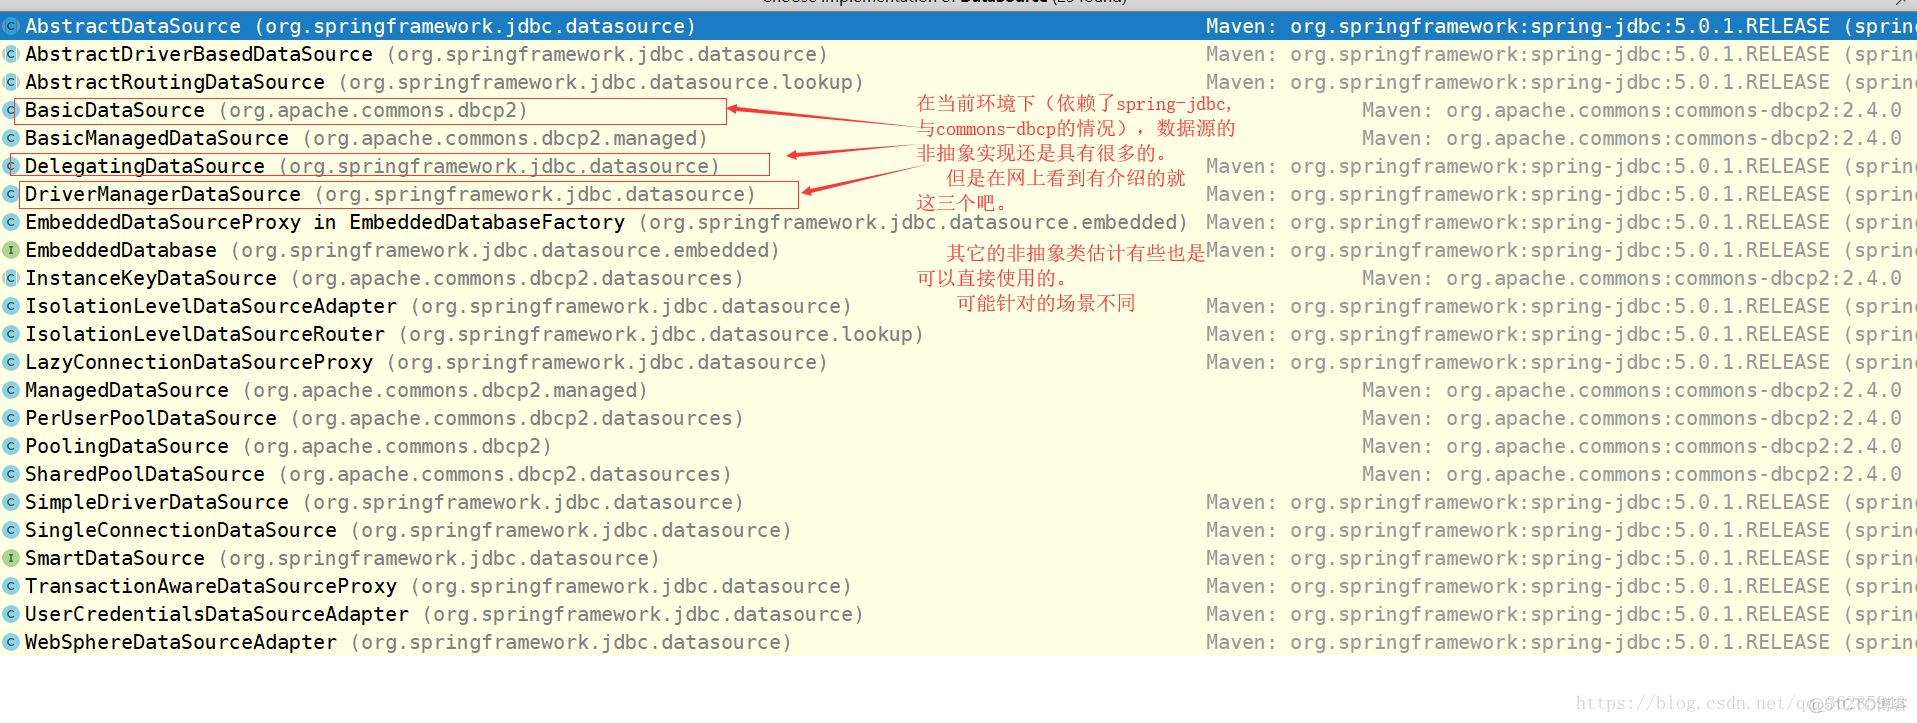Select SharedPoolDataSource entry
The width and height of the screenshot is (1917, 723).
pos(958,474)
